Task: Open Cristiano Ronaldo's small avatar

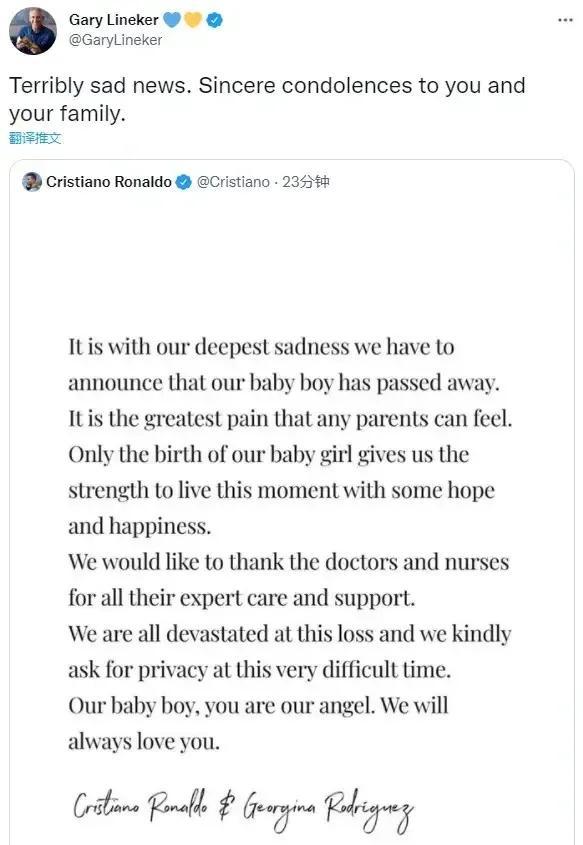Action: (x=32, y=182)
